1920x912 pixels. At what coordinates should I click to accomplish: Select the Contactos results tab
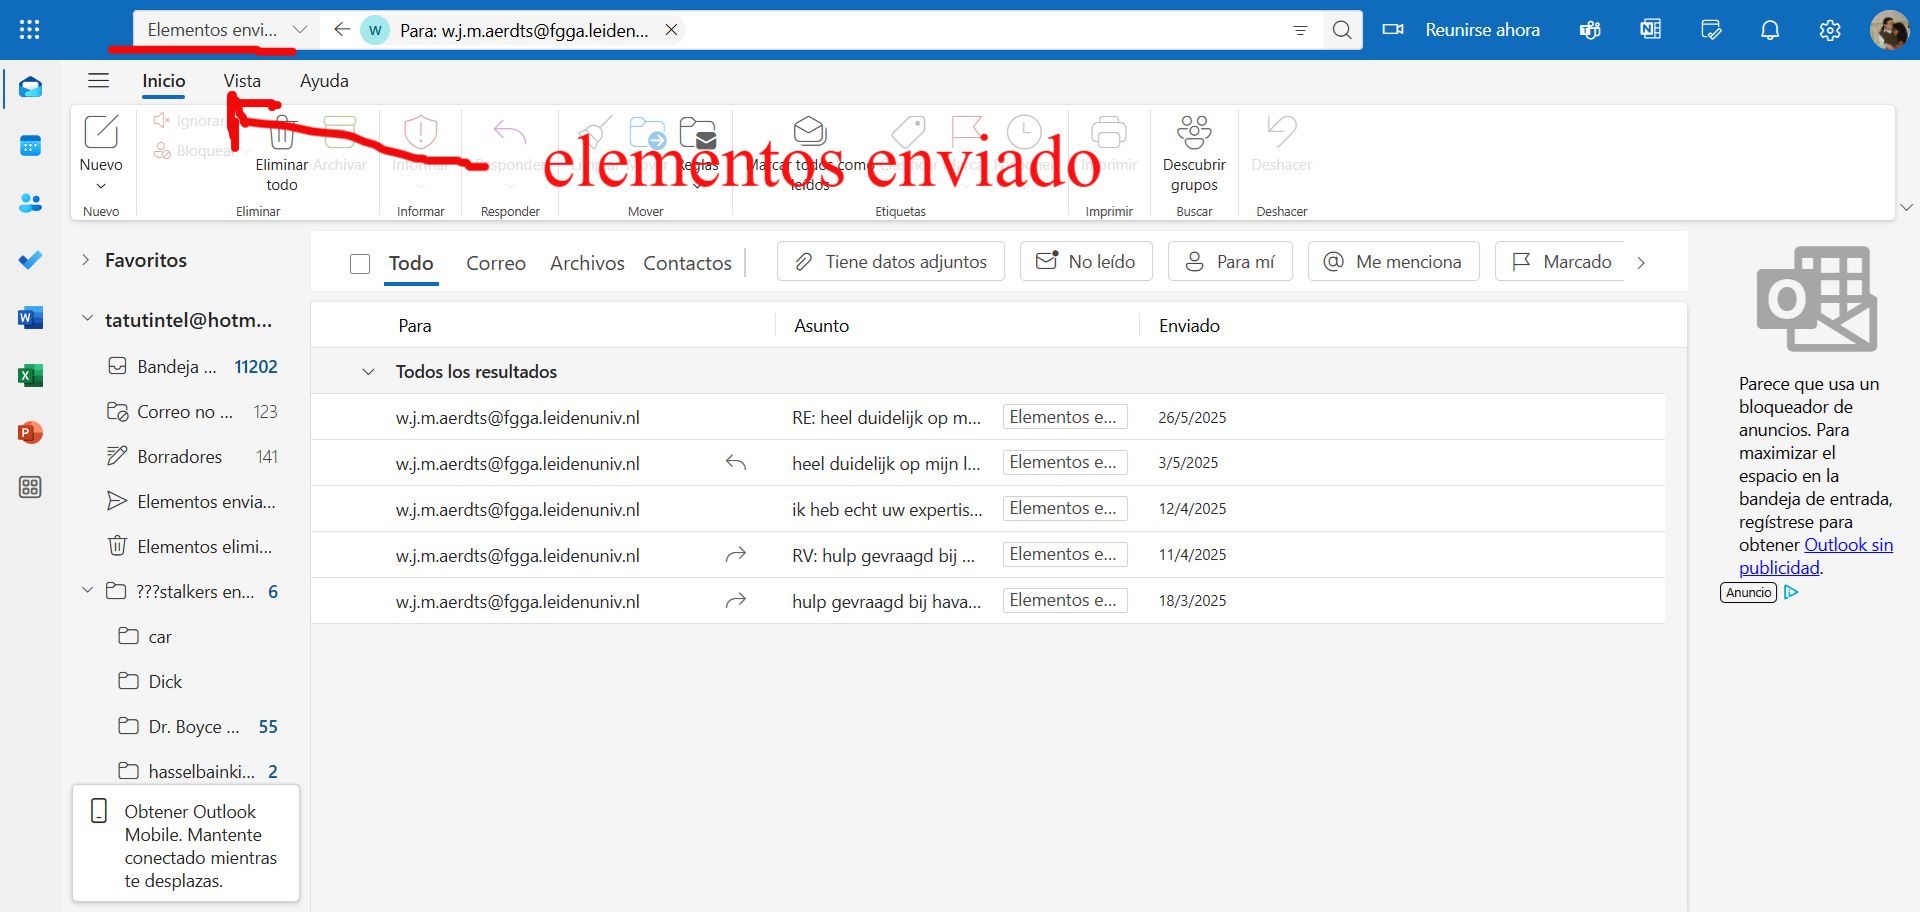tap(687, 263)
